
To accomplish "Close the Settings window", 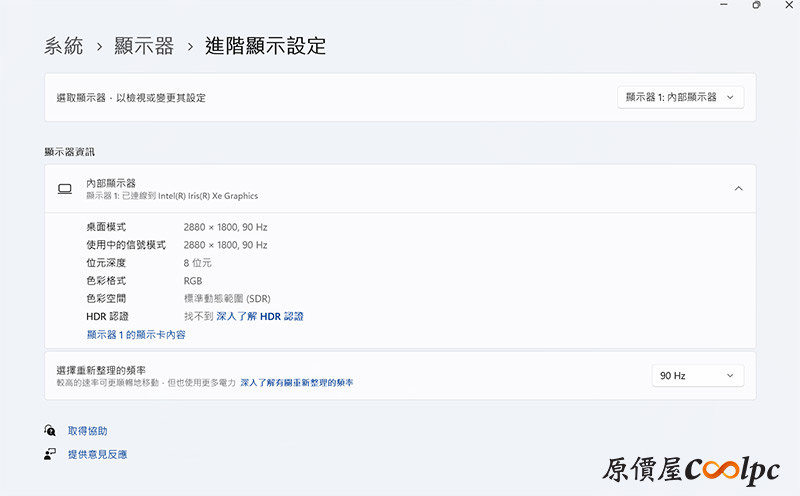I will coord(790,5).
